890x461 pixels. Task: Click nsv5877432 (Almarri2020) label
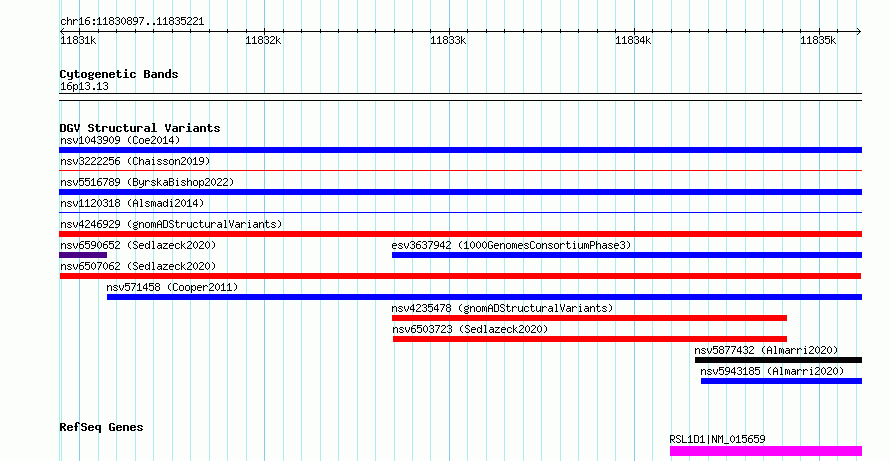pyautogui.click(x=766, y=350)
